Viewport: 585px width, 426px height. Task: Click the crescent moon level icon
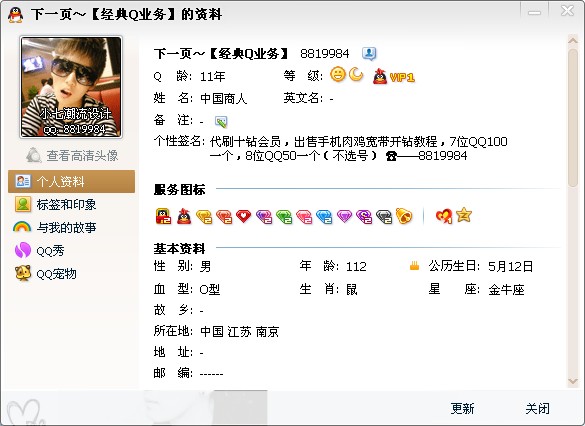pyautogui.click(x=356, y=74)
